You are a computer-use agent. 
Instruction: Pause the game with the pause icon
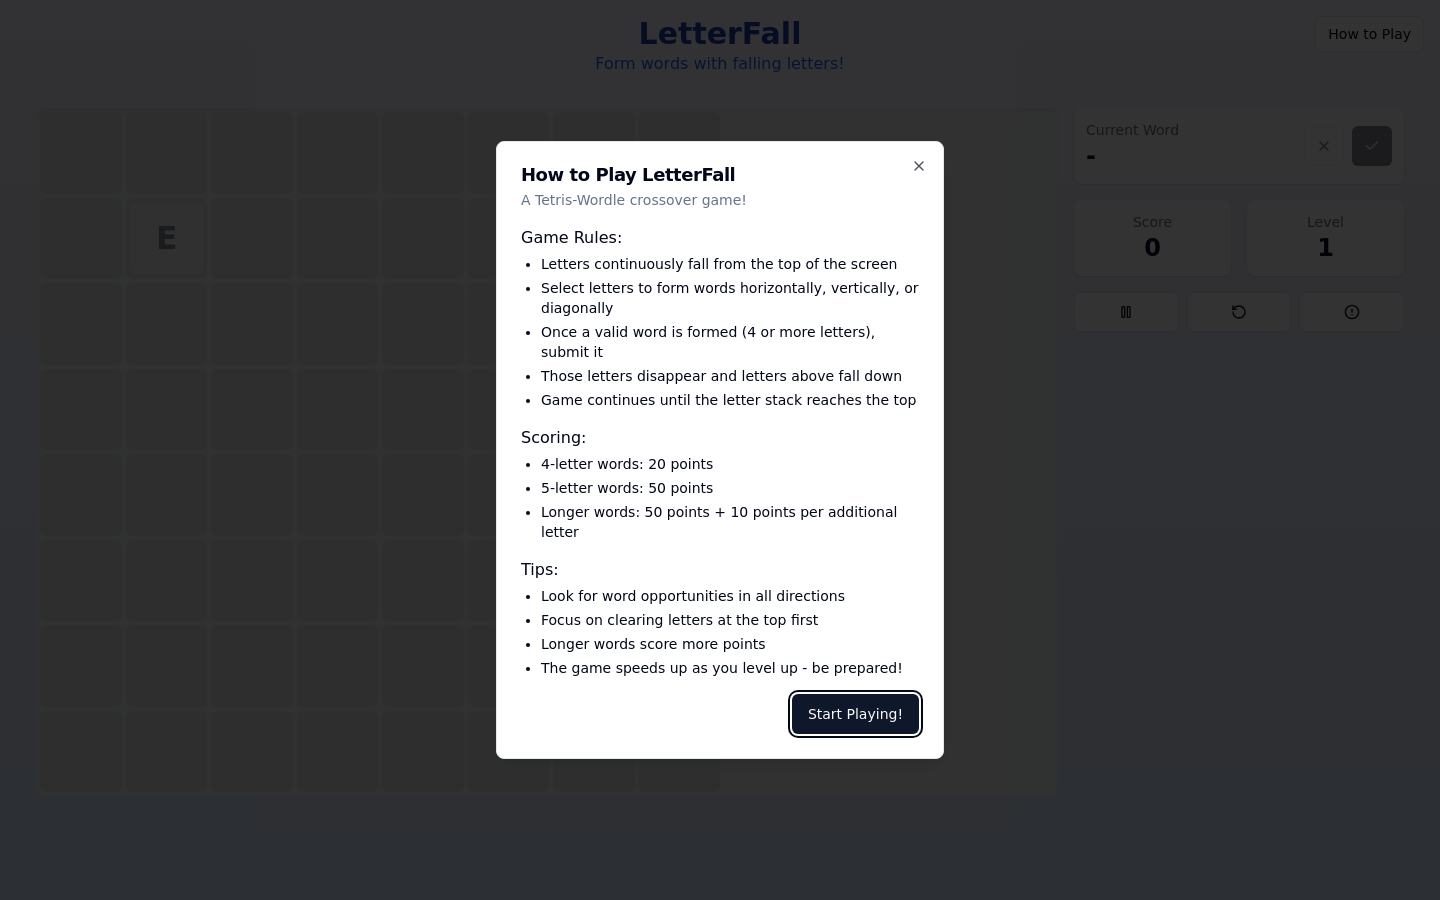1126,312
